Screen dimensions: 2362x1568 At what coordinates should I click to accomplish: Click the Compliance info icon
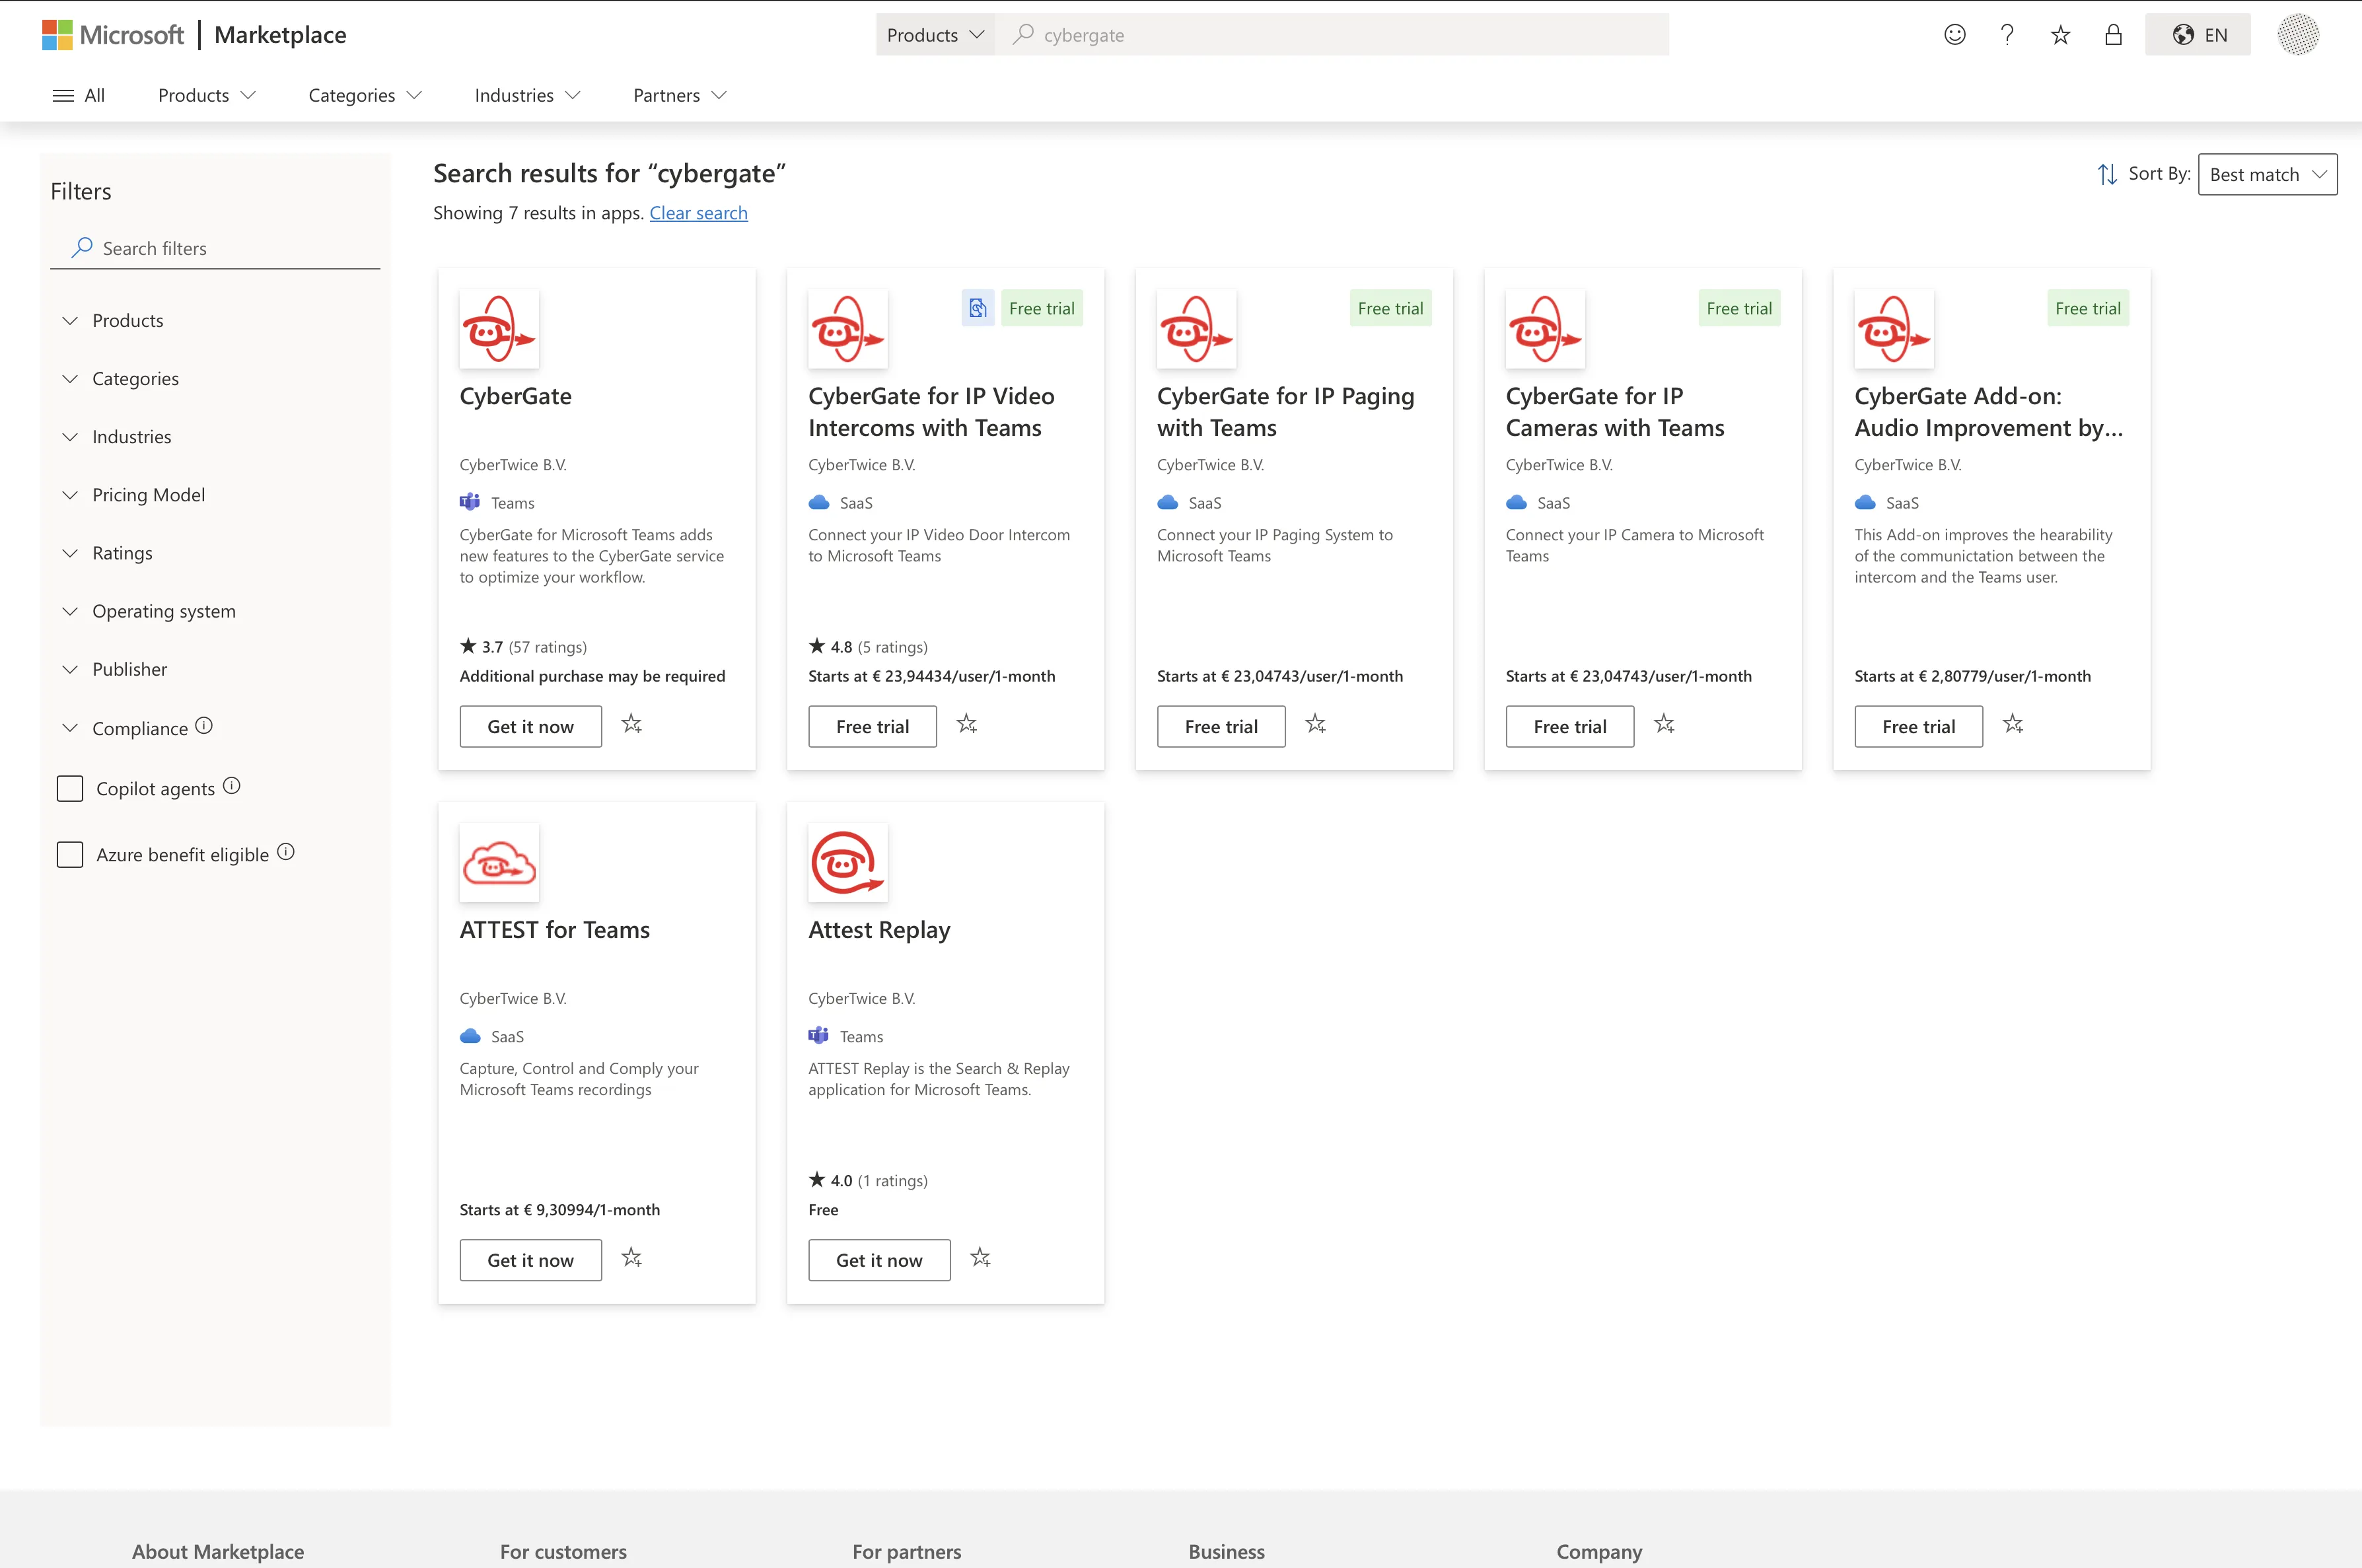[204, 726]
